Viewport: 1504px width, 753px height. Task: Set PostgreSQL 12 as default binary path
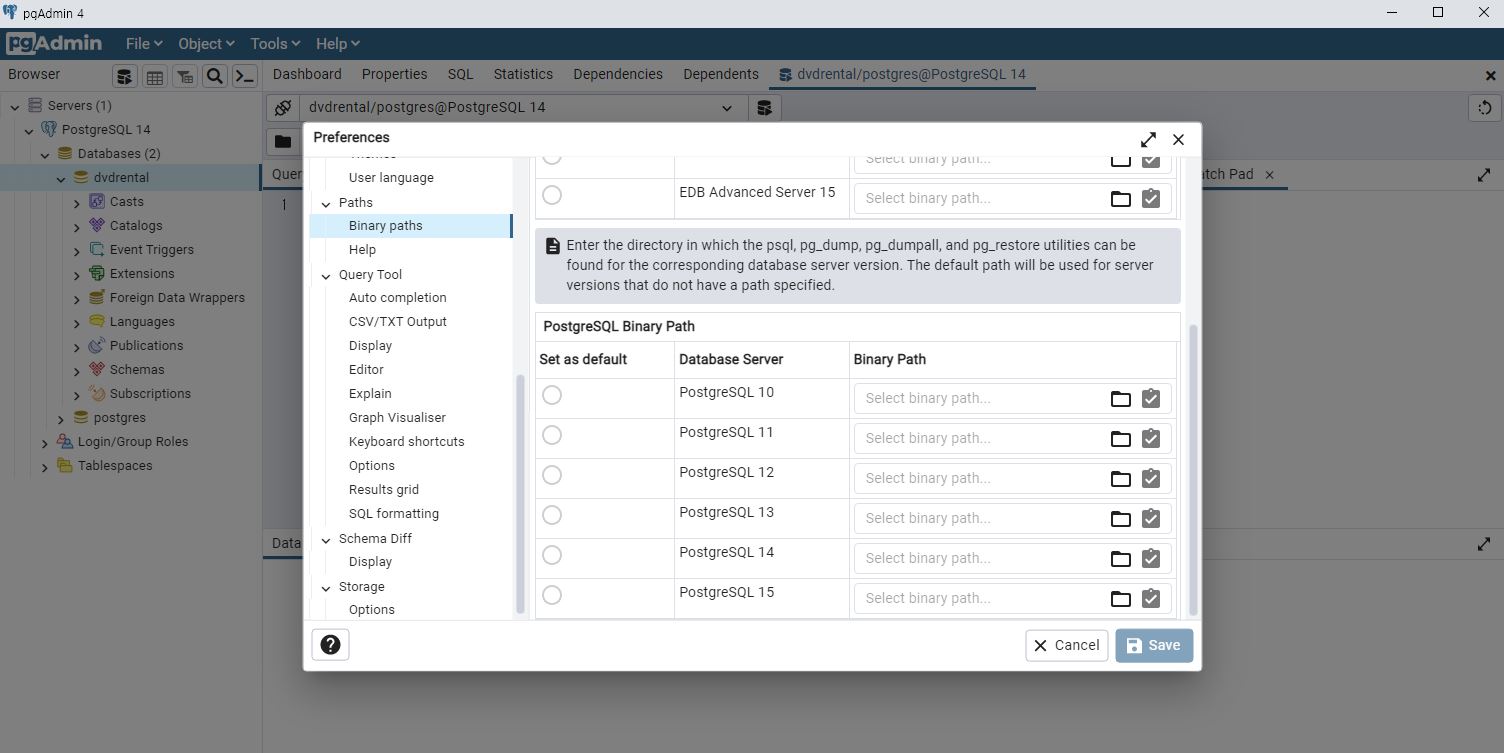[x=552, y=475]
